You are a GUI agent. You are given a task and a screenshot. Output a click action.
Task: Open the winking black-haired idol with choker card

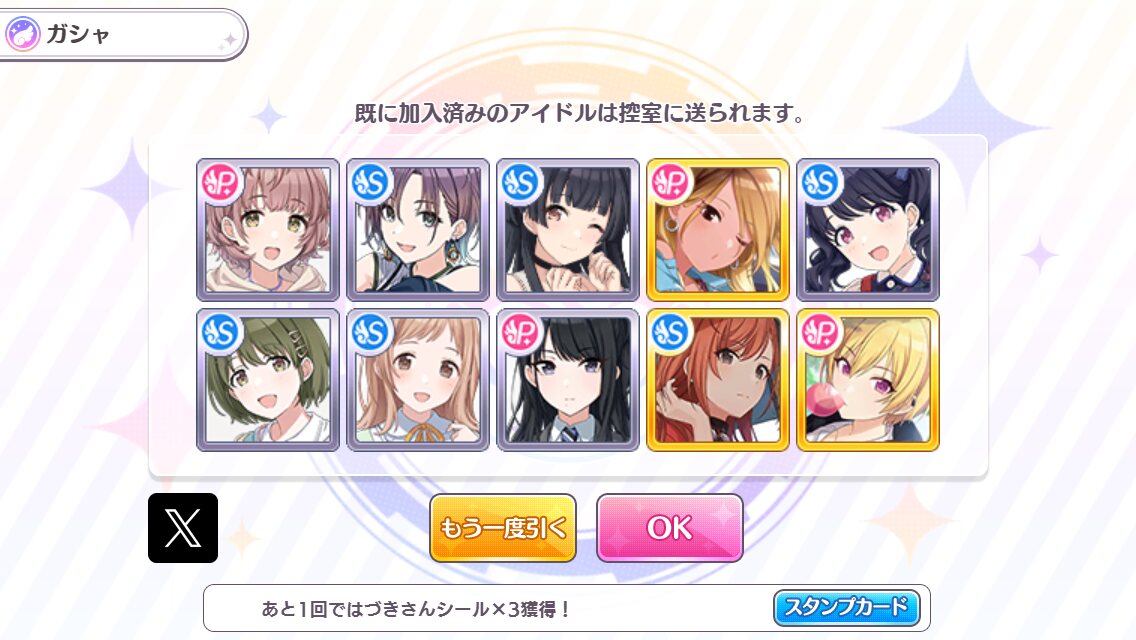coord(568,230)
